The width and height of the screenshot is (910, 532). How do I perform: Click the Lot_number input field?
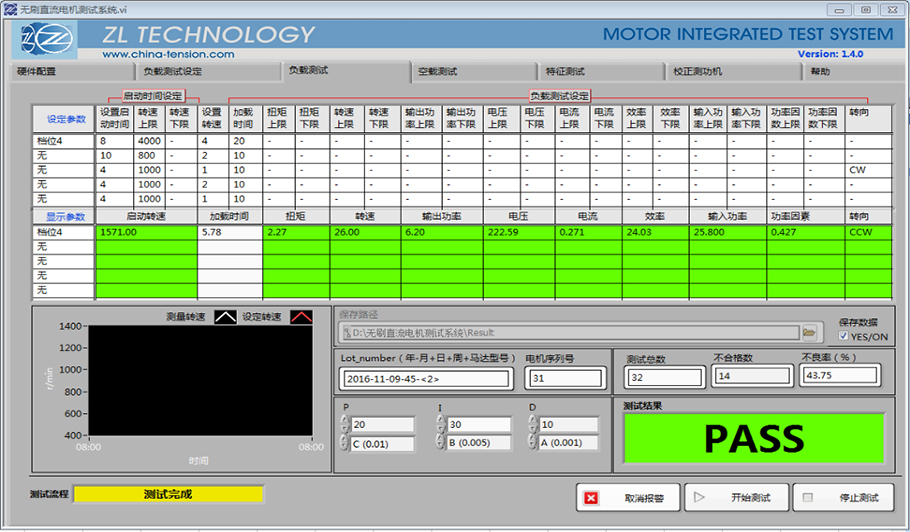(425, 379)
